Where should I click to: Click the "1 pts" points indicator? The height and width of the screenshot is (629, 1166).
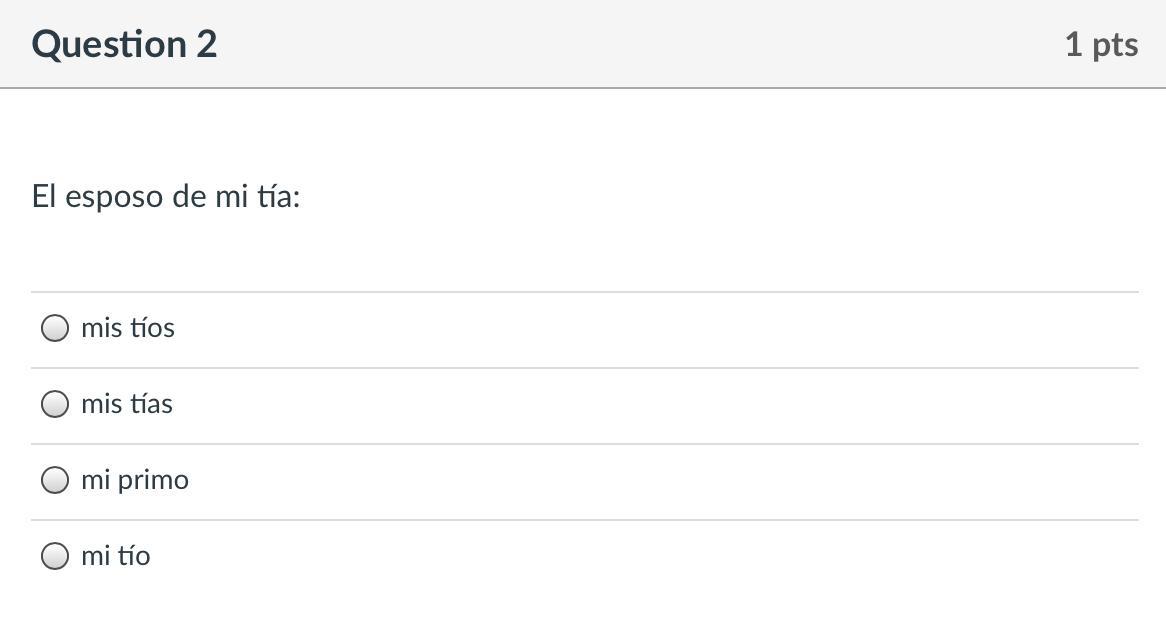click(1100, 44)
